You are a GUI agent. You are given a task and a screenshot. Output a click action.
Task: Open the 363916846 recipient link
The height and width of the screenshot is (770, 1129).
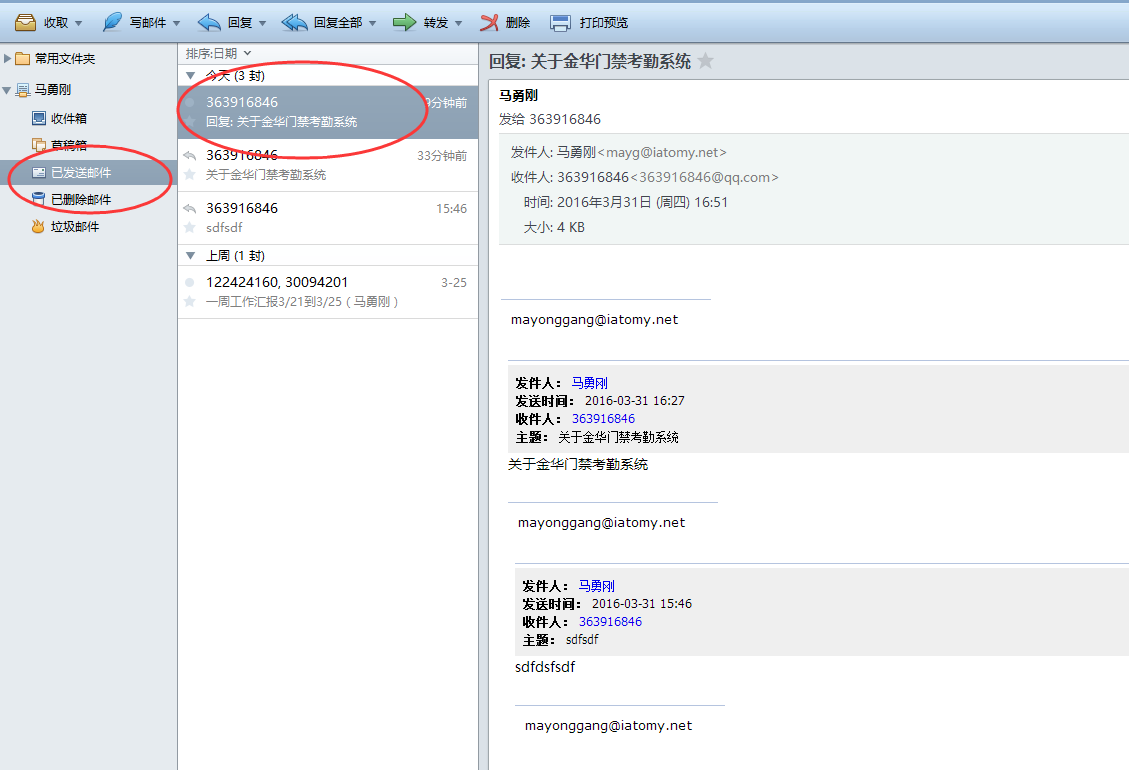pos(604,417)
